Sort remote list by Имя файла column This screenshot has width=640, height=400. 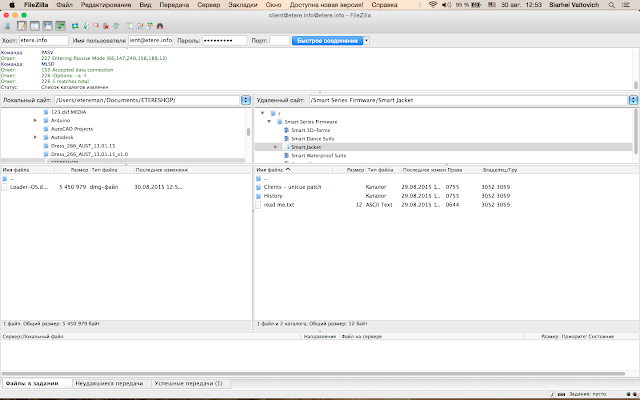294,170
